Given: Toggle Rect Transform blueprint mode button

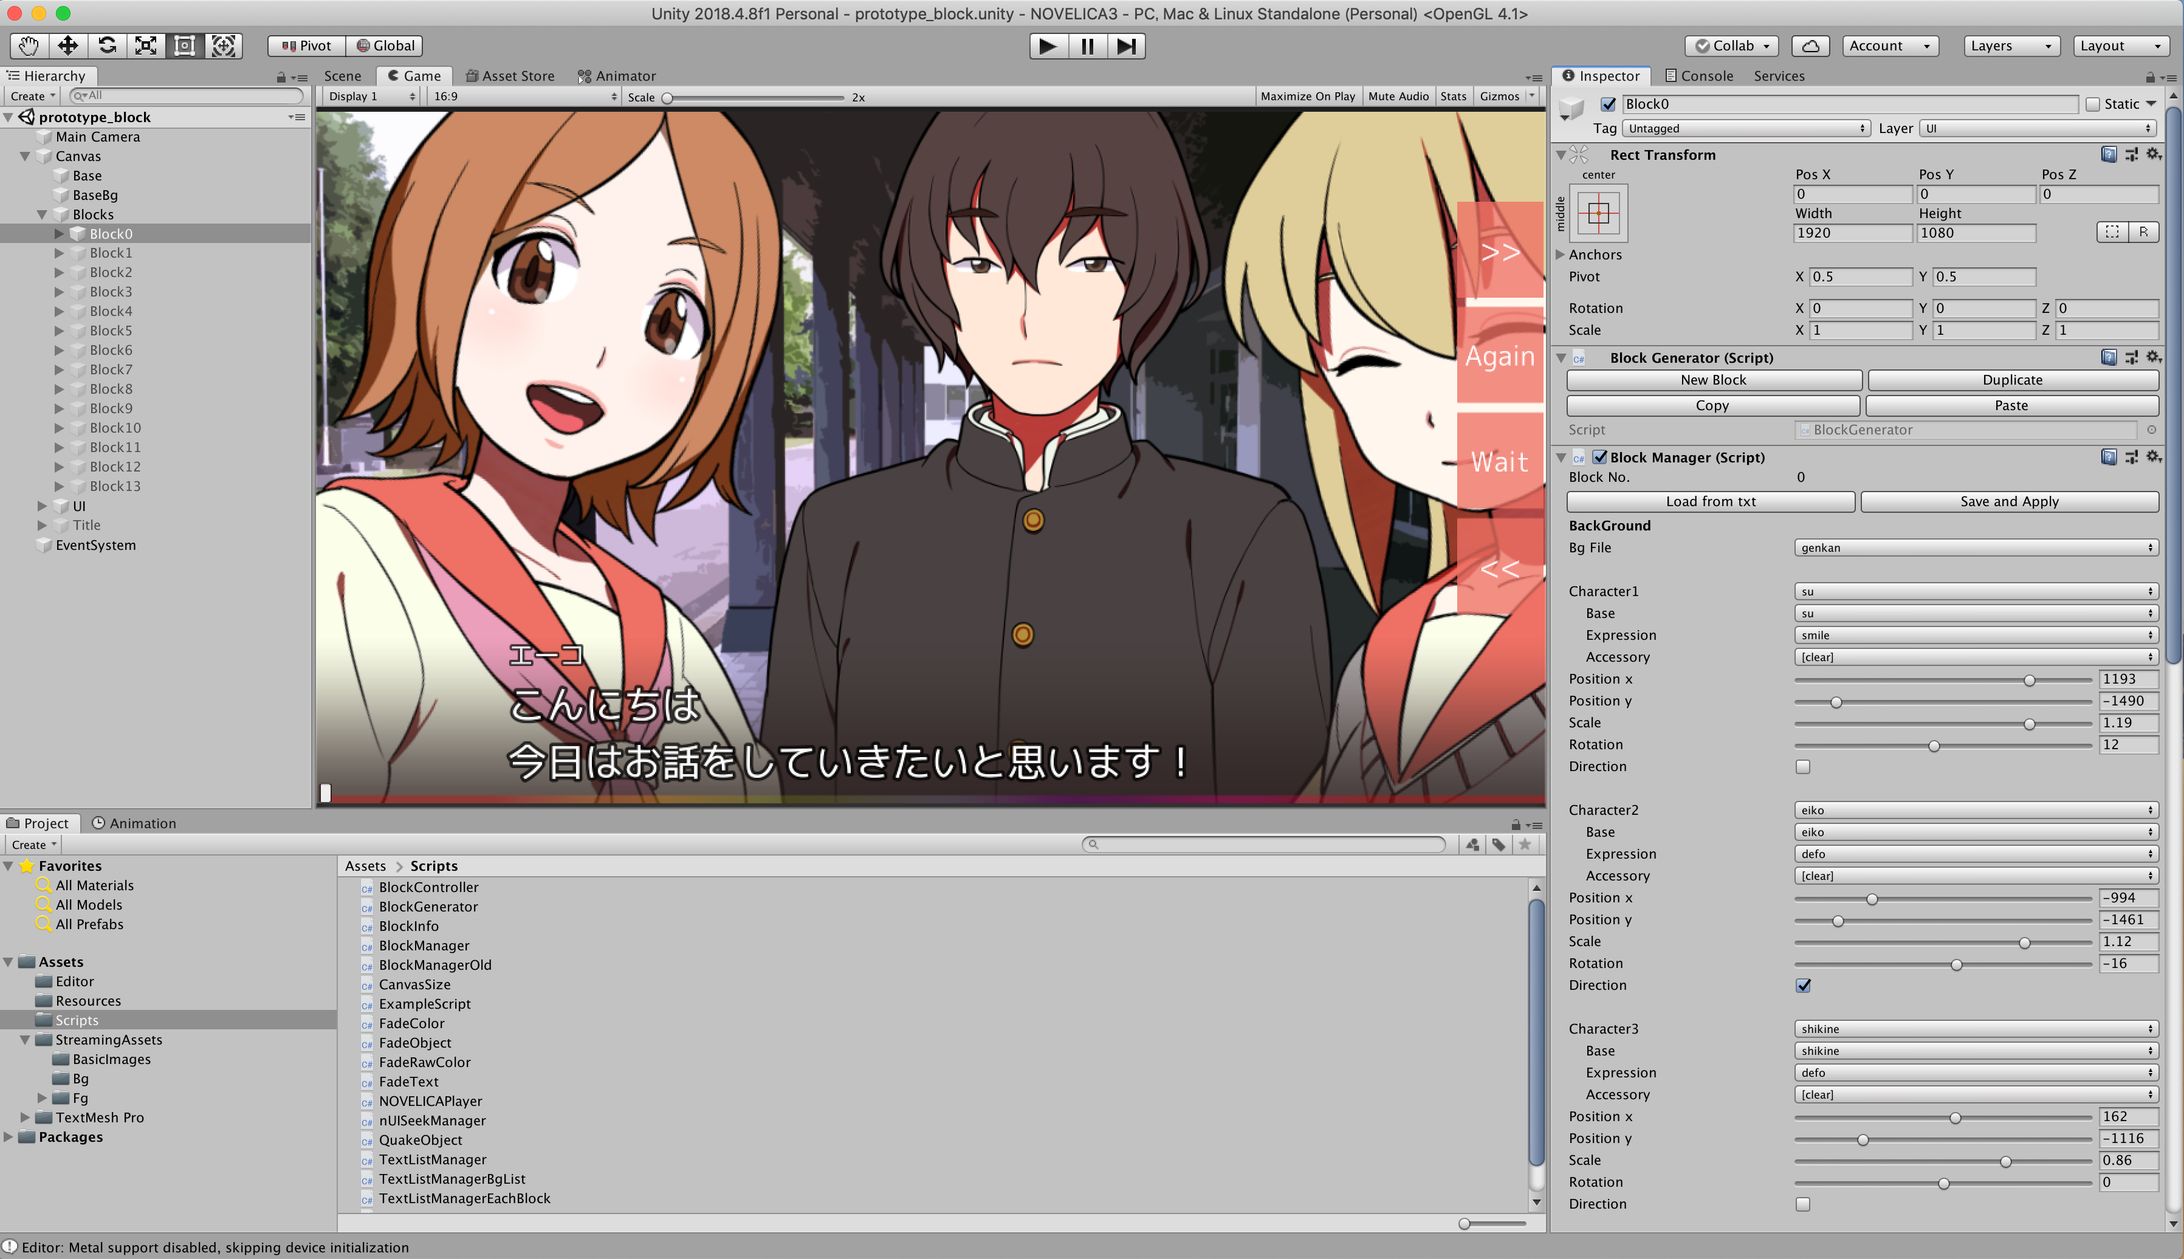Looking at the screenshot, I should pos(2112,232).
